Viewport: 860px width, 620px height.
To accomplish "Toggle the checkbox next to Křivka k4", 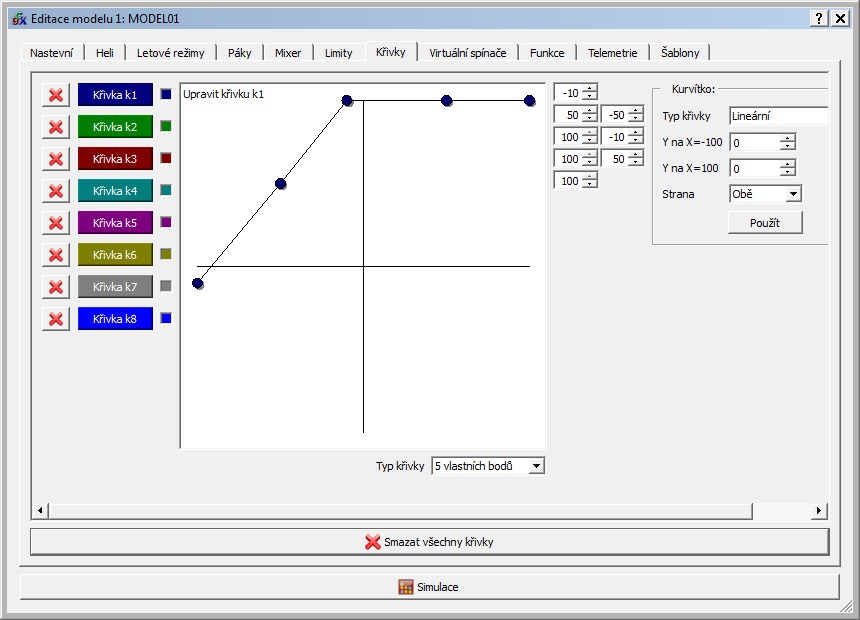I will tap(166, 190).
